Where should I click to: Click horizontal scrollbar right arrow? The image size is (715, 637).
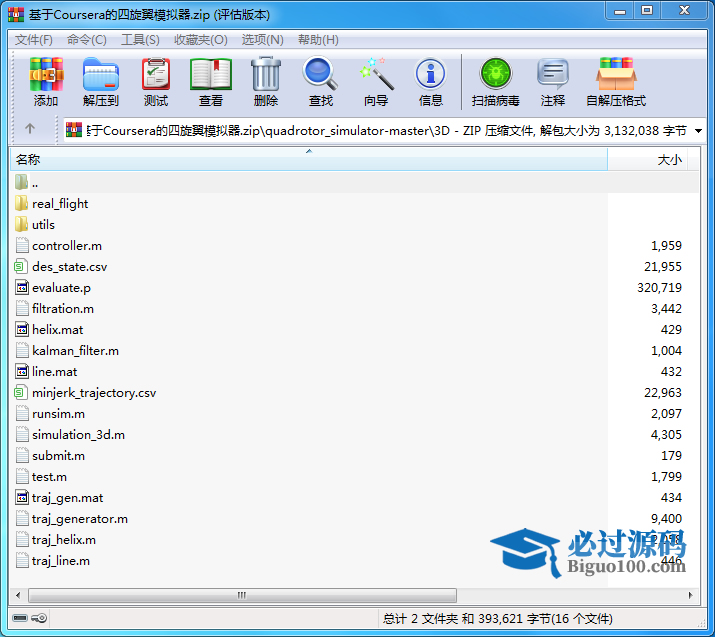click(690, 595)
